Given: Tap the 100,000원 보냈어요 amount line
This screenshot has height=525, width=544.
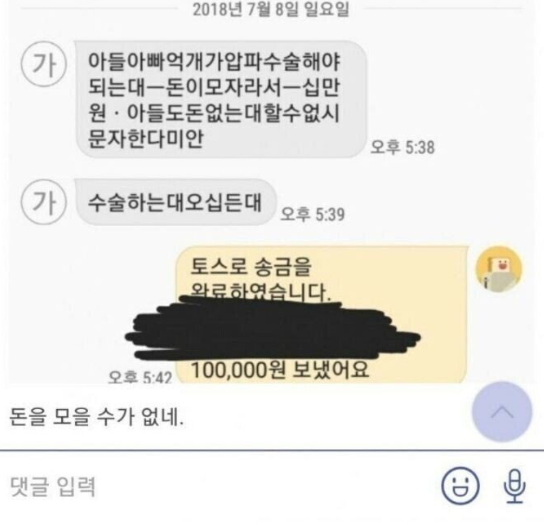Looking at the screenshot, I should coord(280,370).
